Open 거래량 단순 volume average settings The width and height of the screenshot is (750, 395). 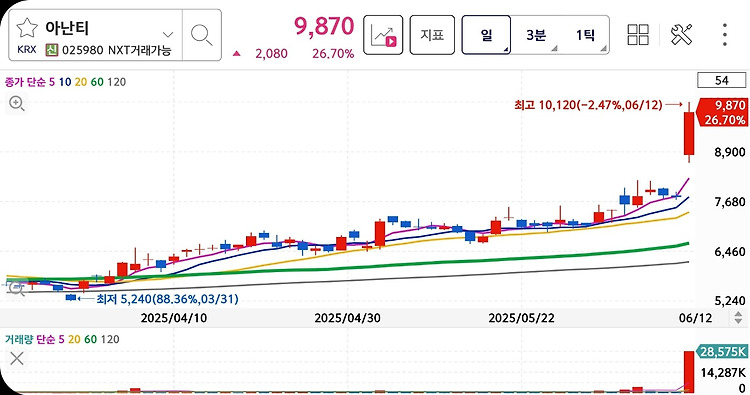(x=30, y=339)
